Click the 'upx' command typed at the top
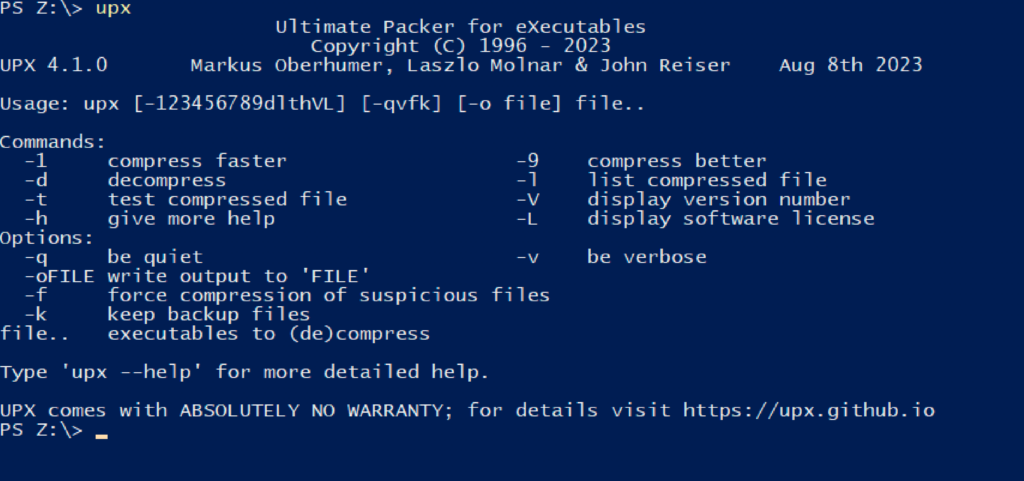The image size is (1024, 481). point(112,9)
